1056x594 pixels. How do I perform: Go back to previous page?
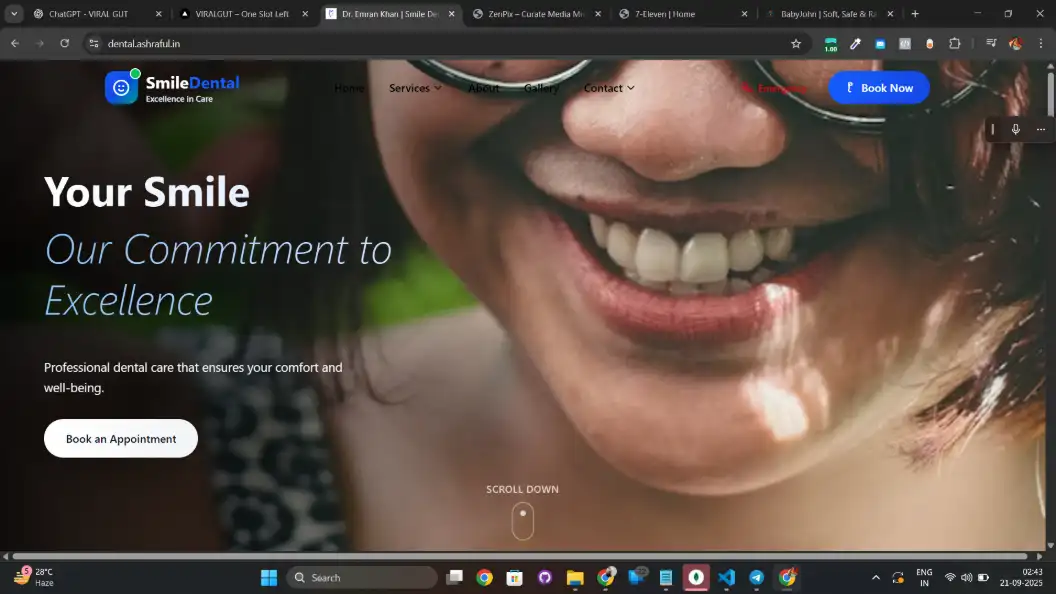pos(15,44)
